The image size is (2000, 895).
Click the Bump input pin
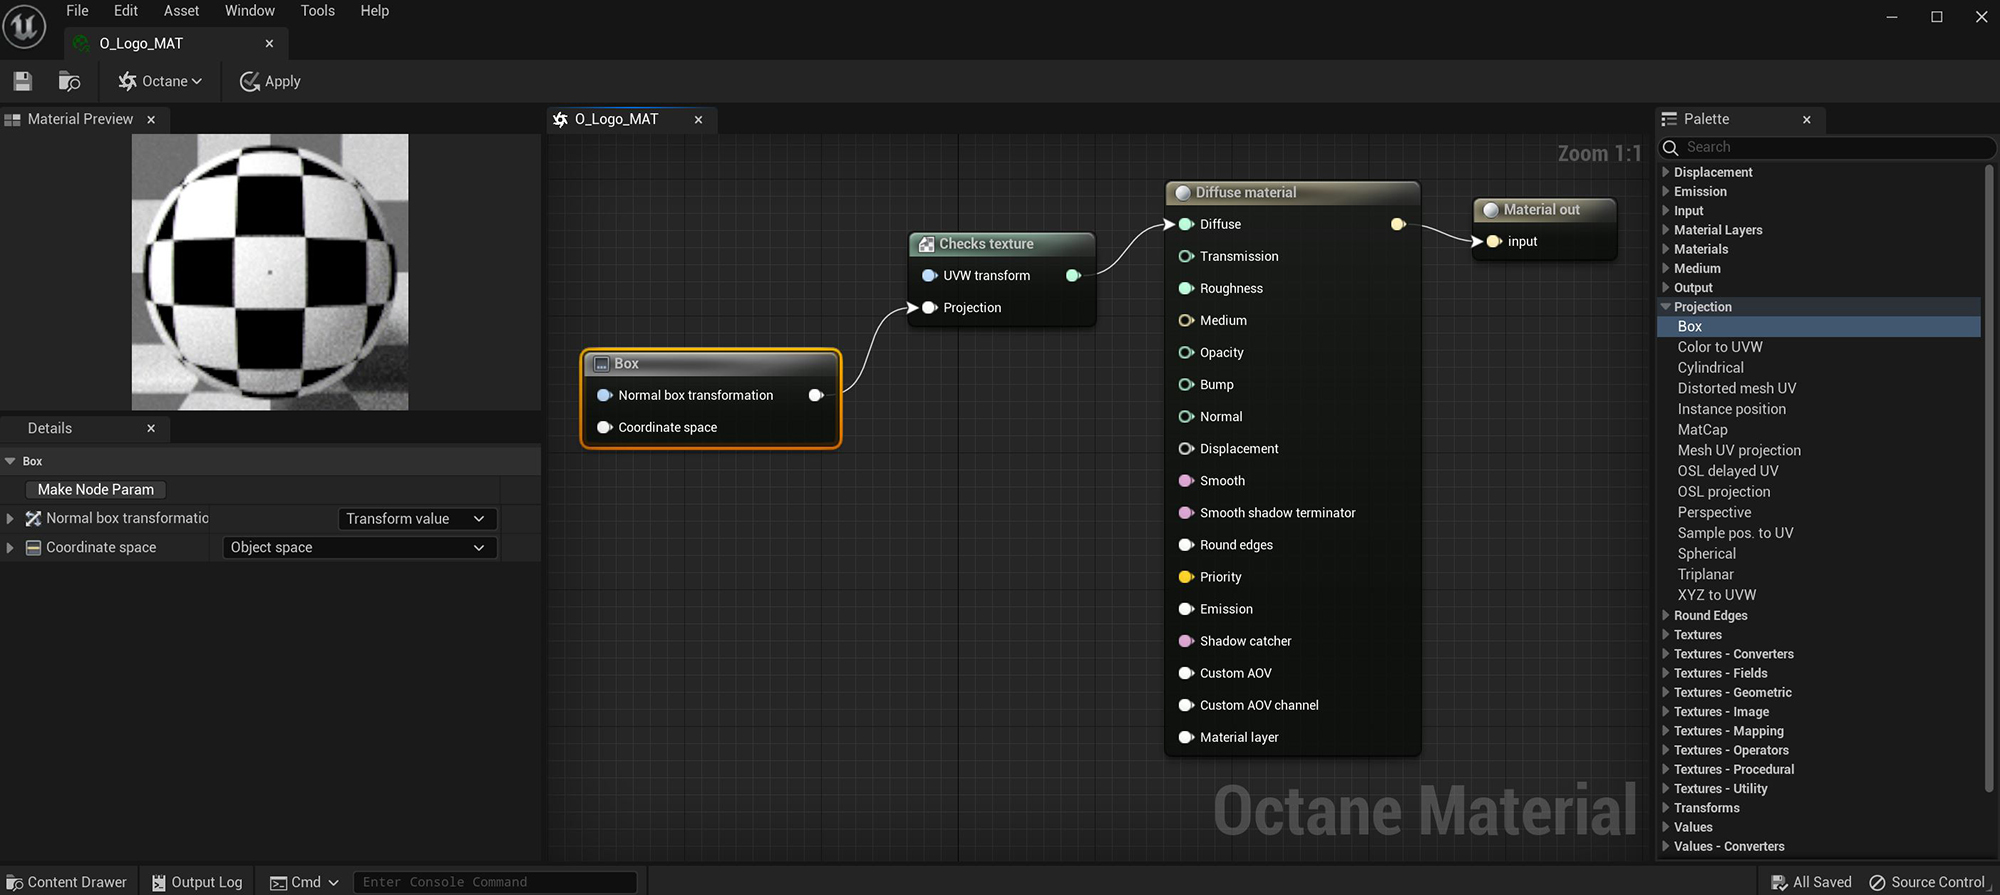pos(1186,384)
